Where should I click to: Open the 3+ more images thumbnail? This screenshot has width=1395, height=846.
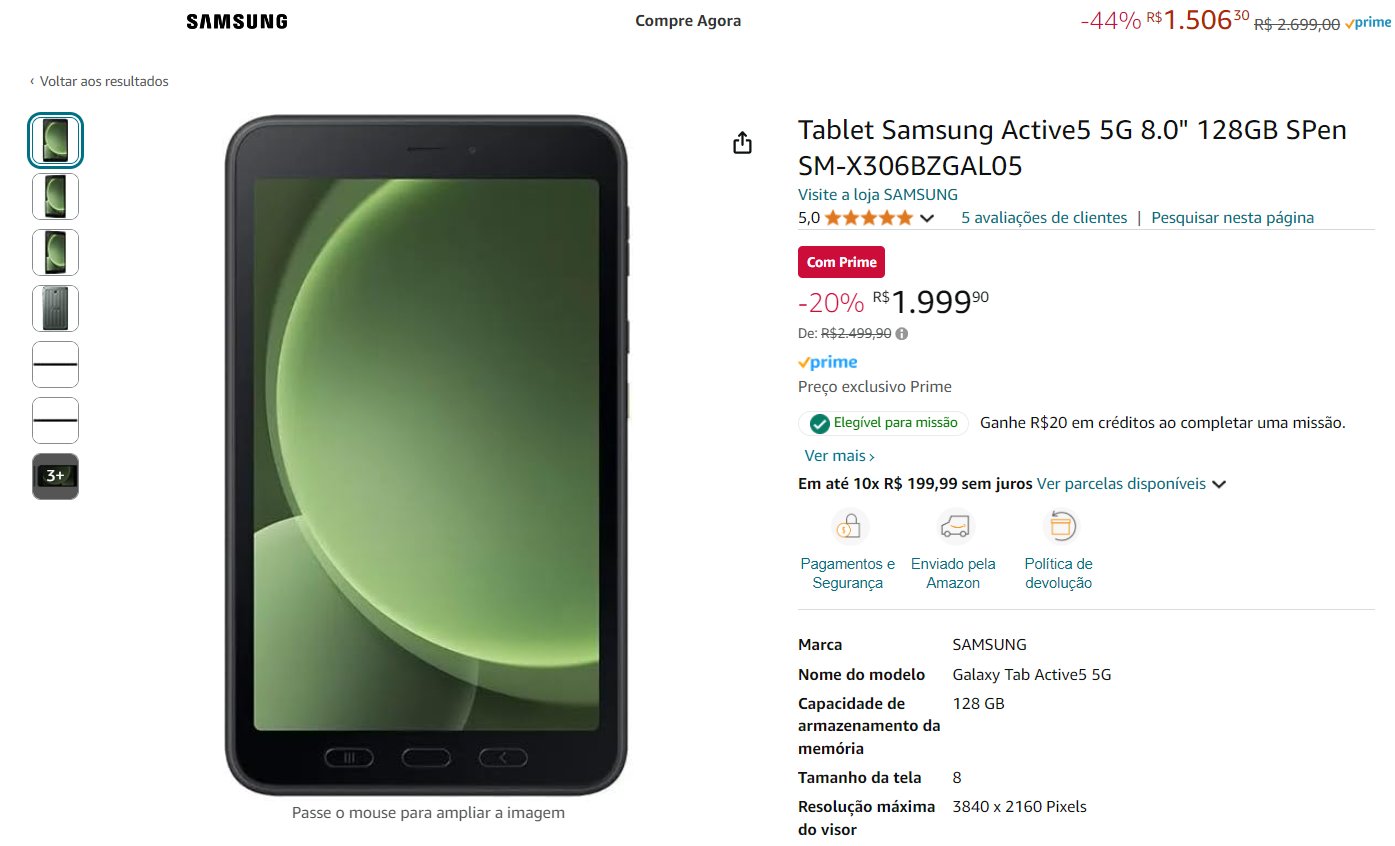click(56, 477)
